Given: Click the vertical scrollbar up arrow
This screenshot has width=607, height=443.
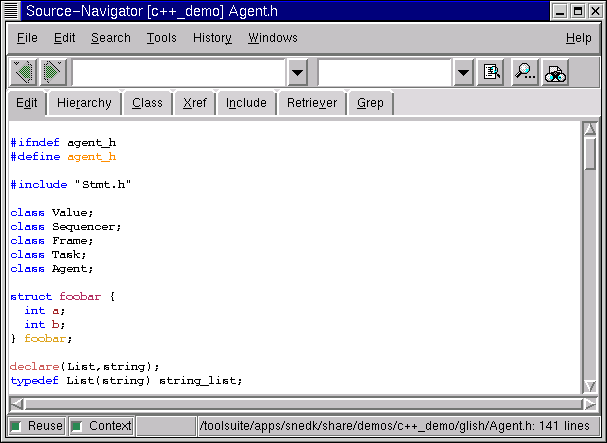Looking at the screenshot, I should pos(590,129).
